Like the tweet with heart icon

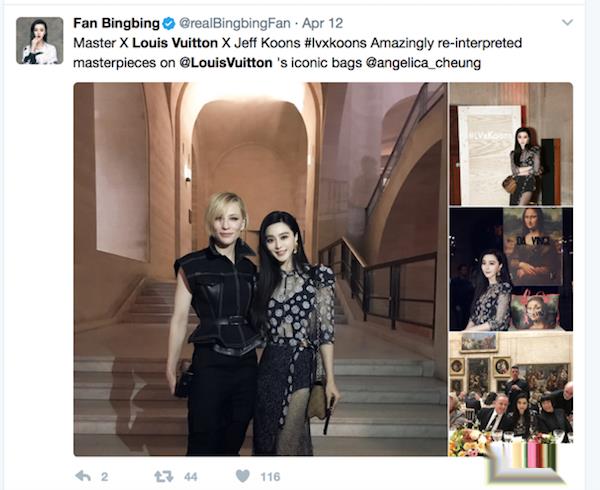[x=243, y=476]
